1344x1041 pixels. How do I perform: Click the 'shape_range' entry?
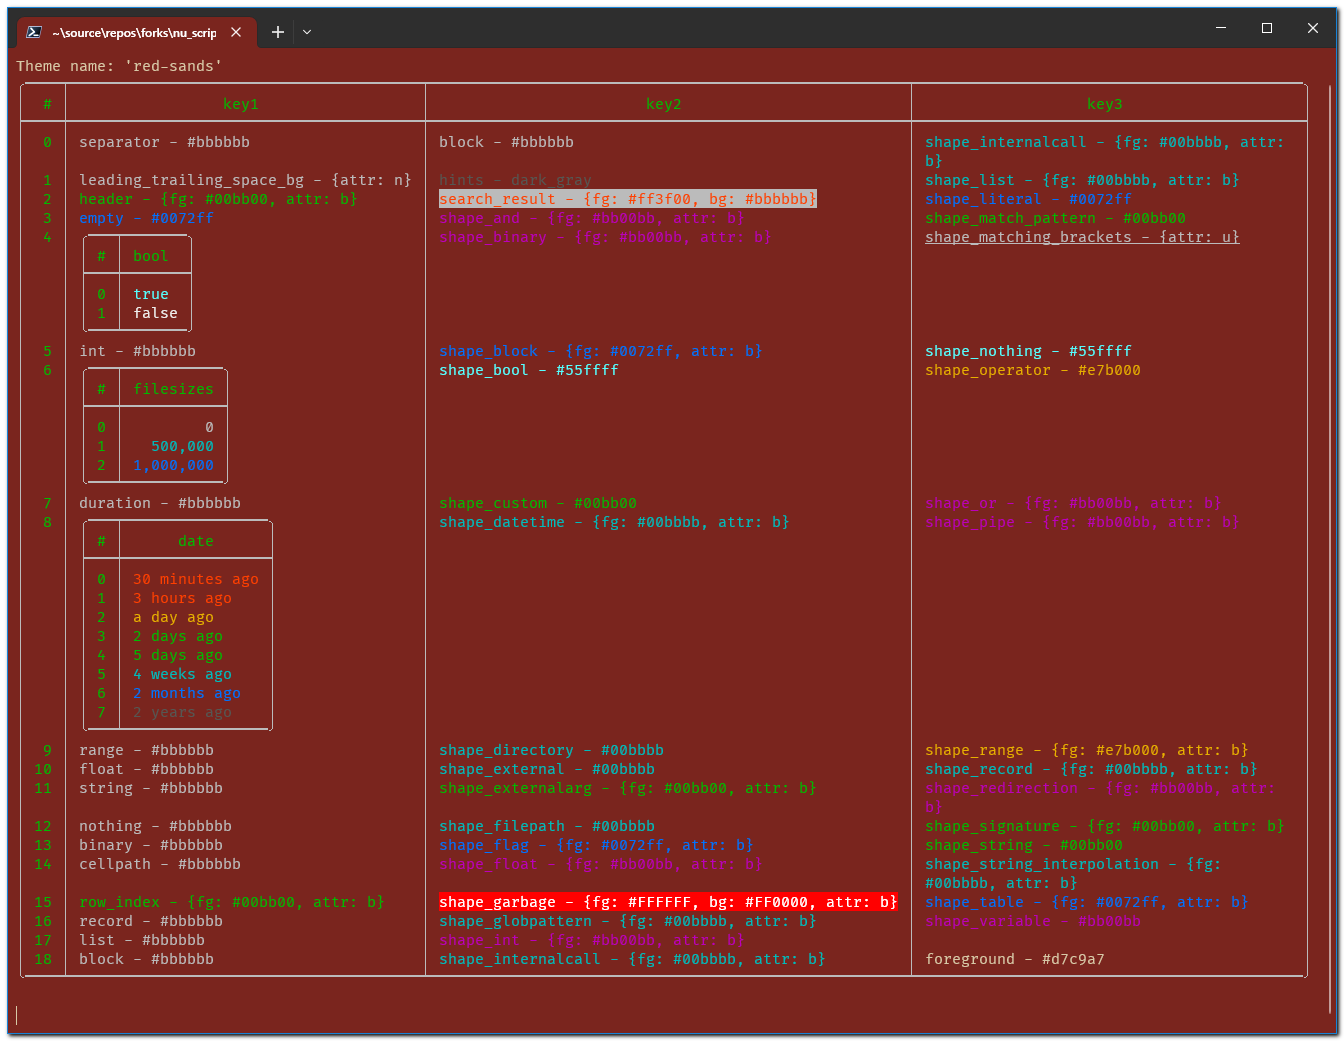[x=1087, y=750]
